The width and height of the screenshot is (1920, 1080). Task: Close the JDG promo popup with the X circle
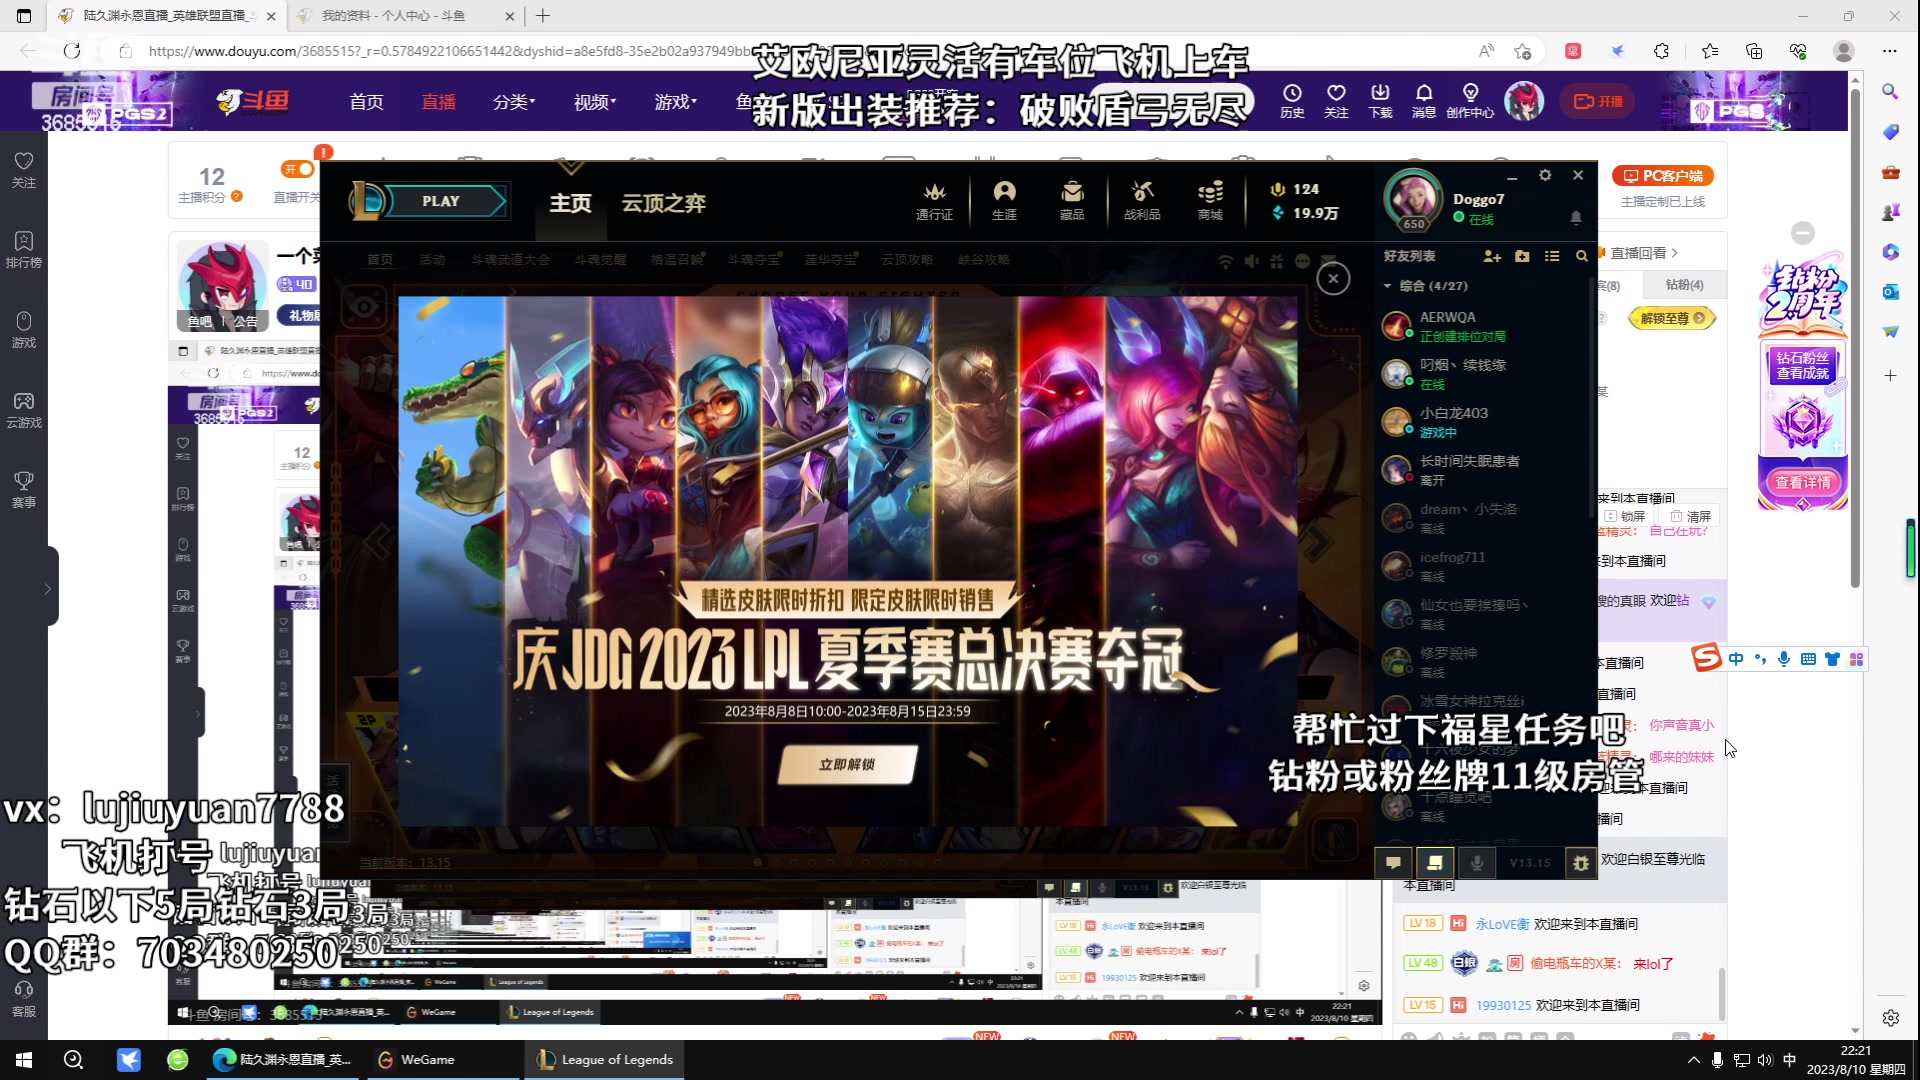(1333, 279)
